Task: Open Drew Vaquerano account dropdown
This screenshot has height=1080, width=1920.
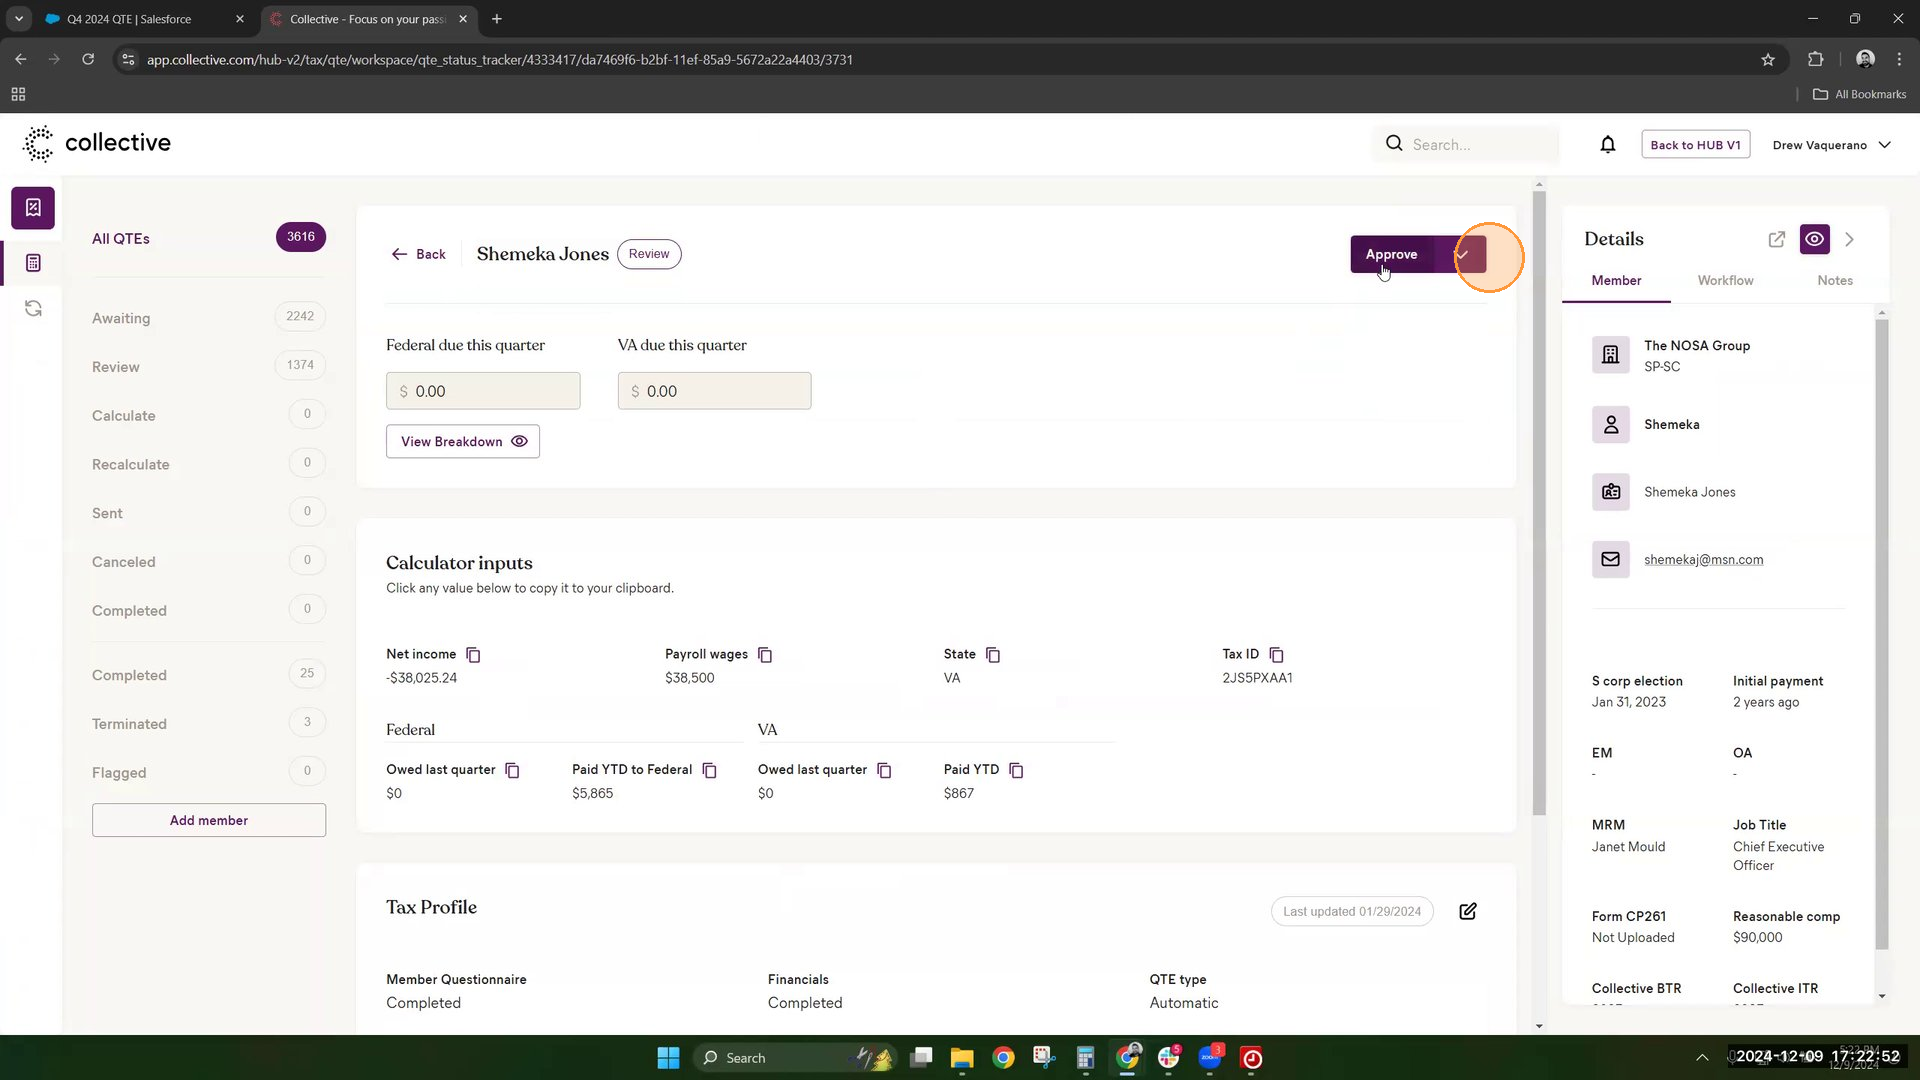Action: [1831, 145]
